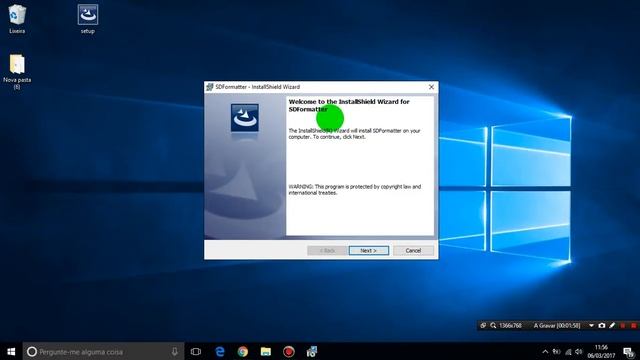Screen dimensions: 640x360
Task: Select the setup installer desktop icon
Action: pyautogui.click(x=88, y=19)
